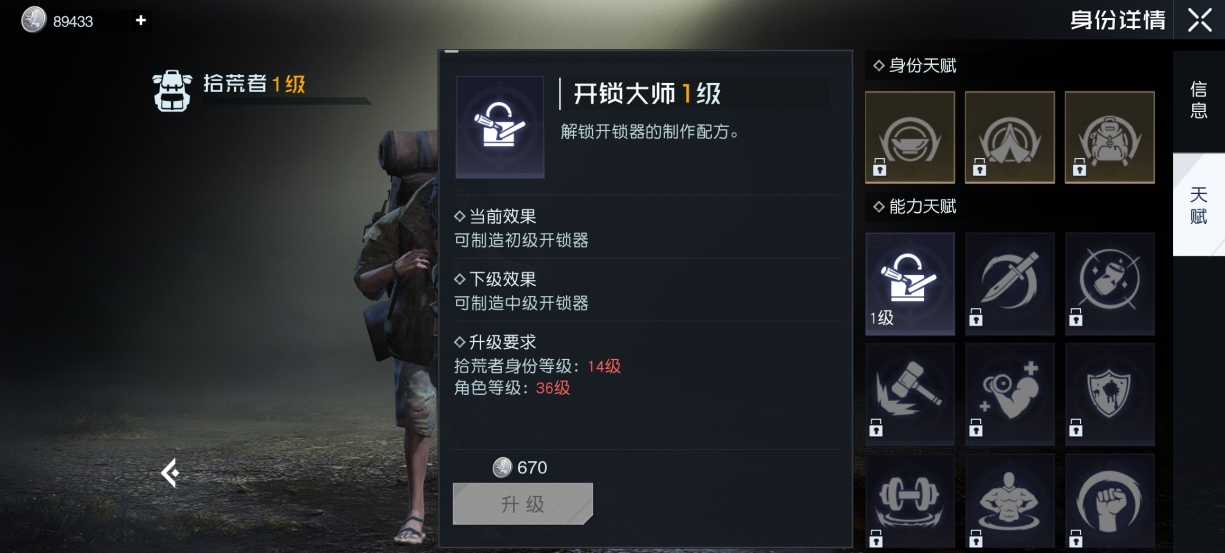1225x553 pixels.
Task: Click the large 开锁大师 talent thumbnail
Action: click(500, 128)
